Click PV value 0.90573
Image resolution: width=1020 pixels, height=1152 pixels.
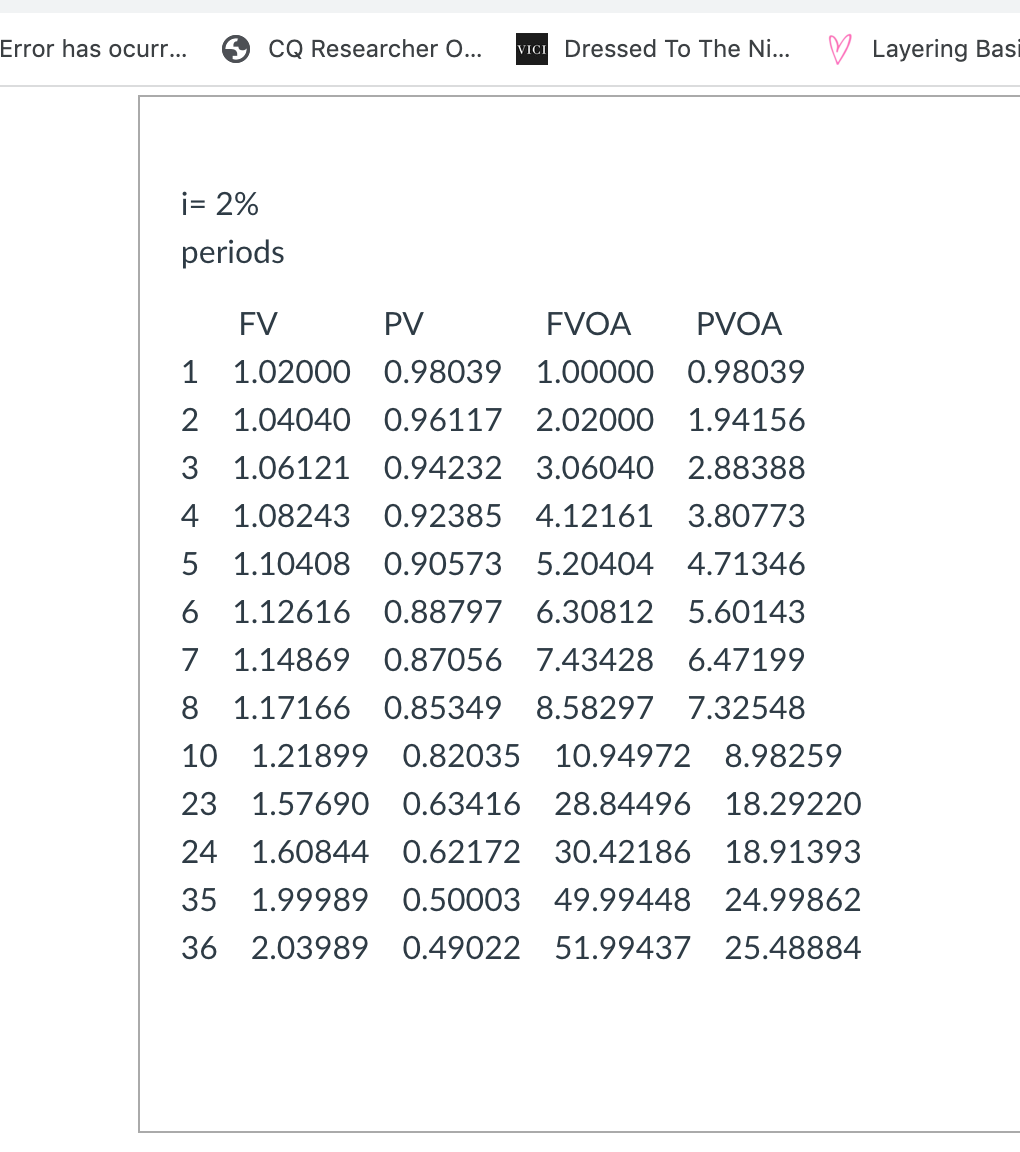point(442,564)
